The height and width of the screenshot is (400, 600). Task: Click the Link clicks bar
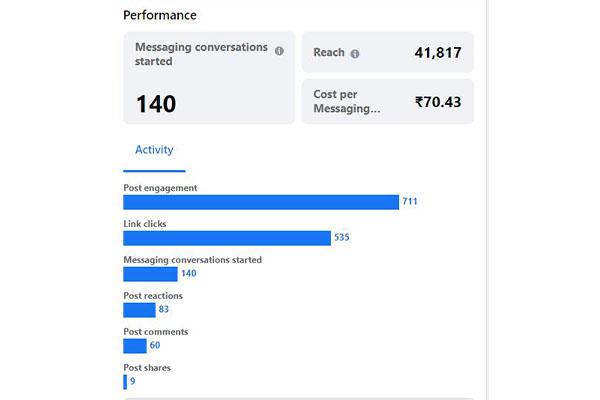click(226, 238)
